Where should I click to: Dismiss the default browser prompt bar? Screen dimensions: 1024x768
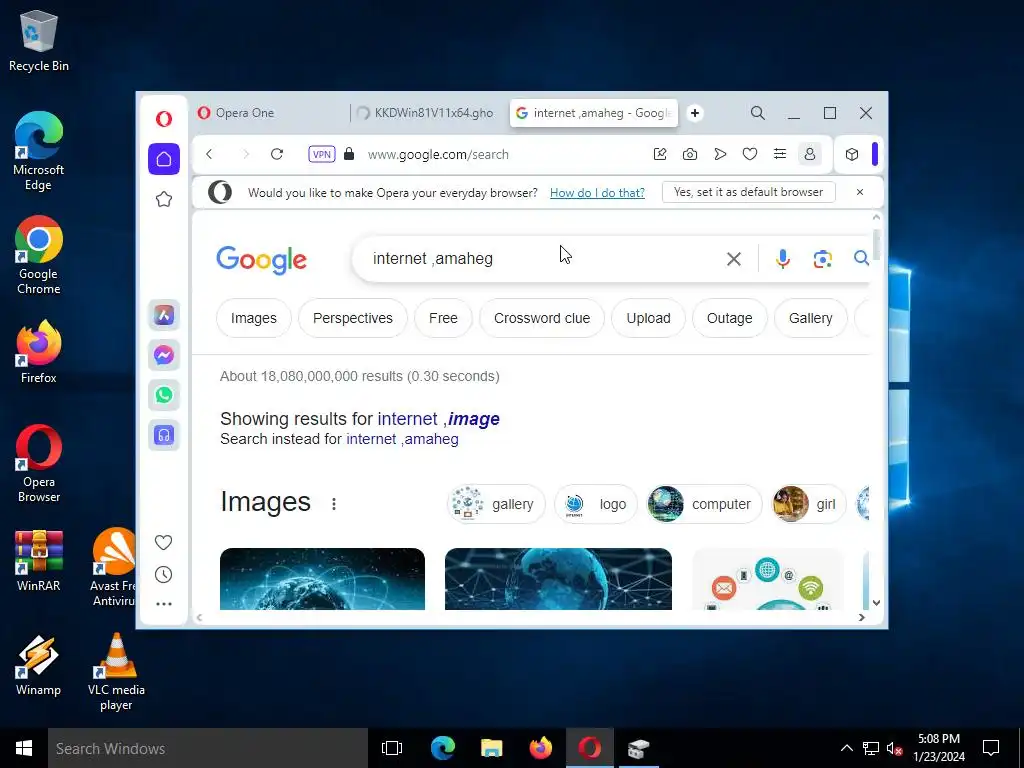tap(859, 192)
